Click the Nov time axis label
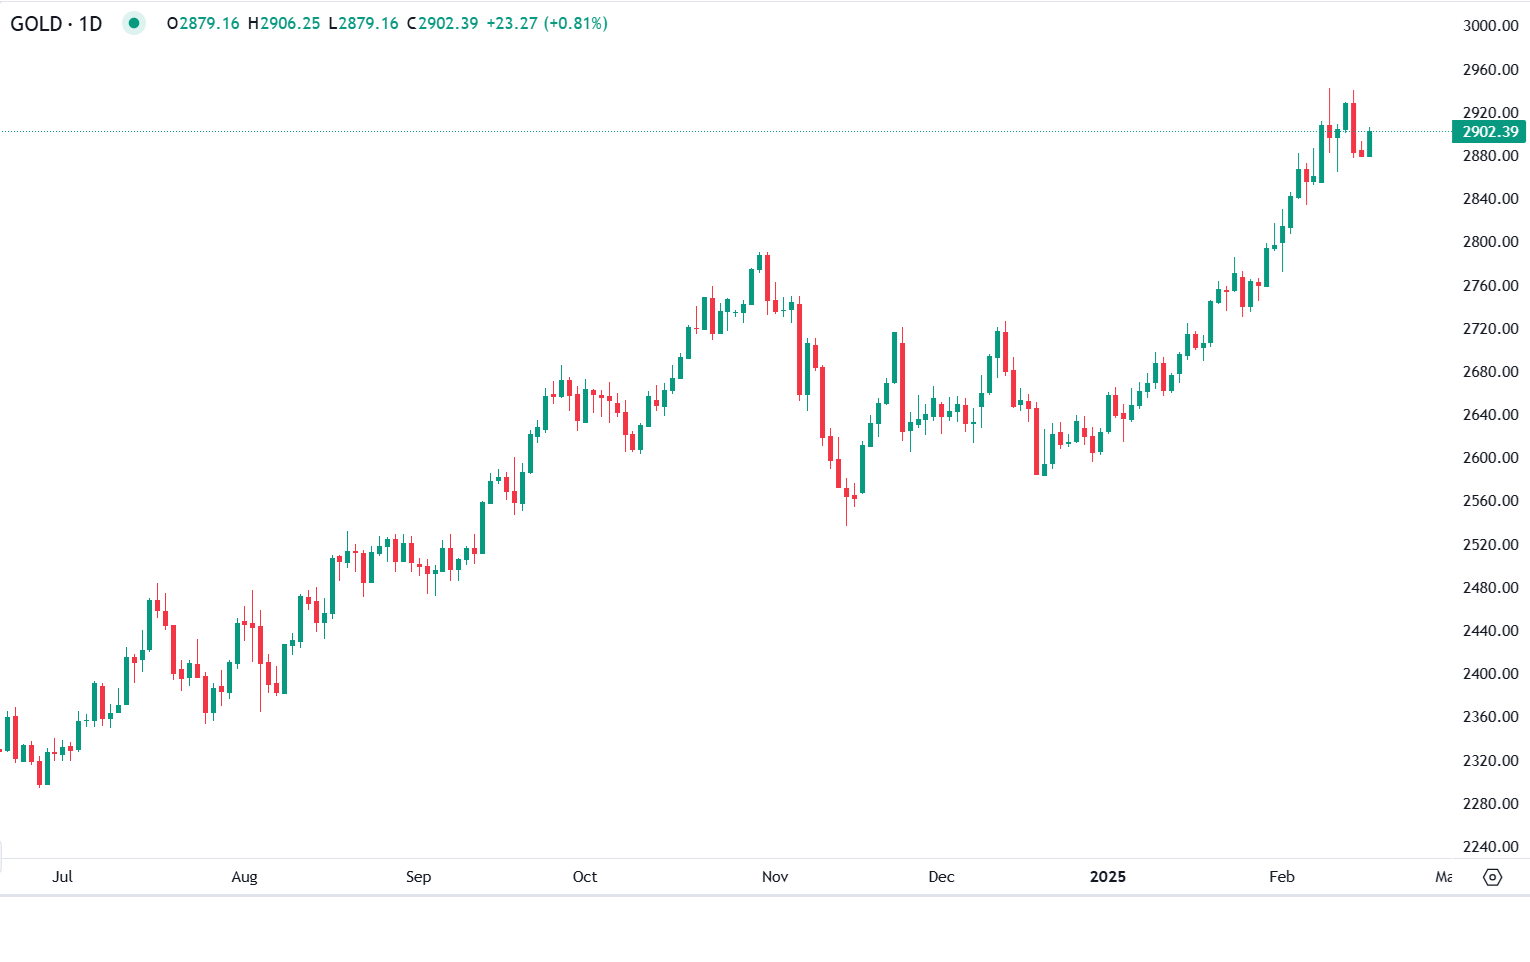 (775, 877)
